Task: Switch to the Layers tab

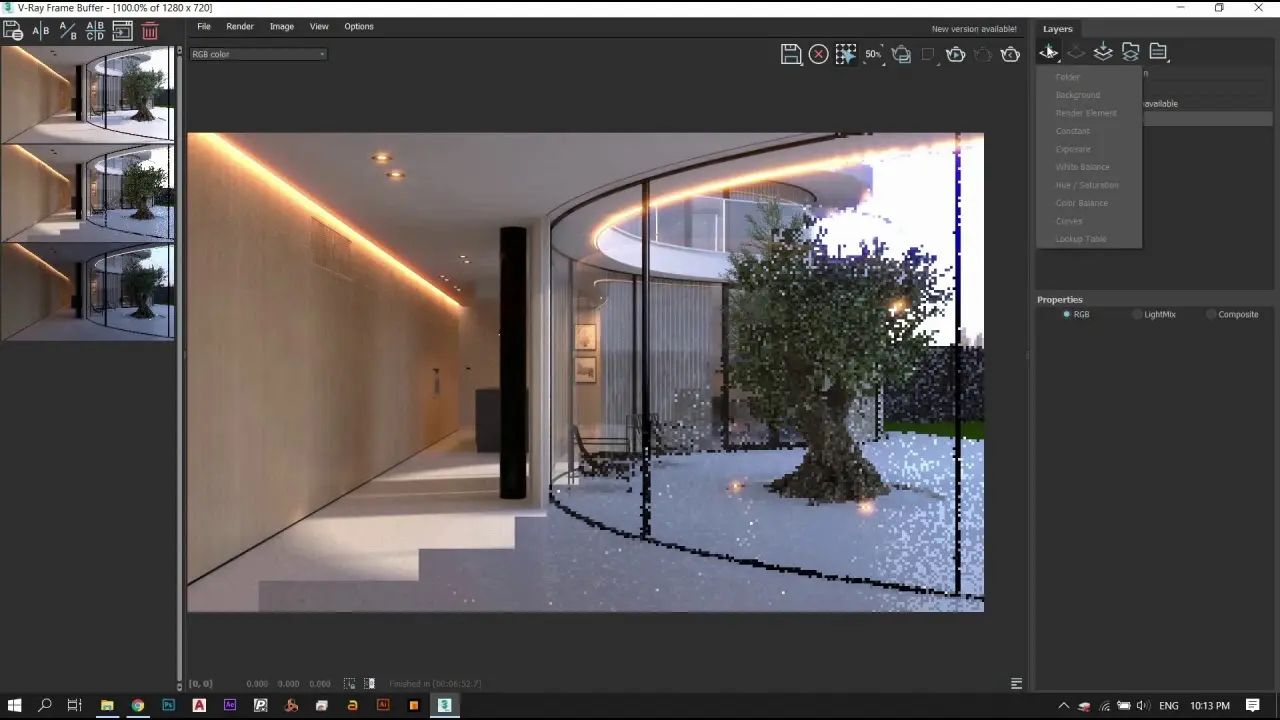Action: point(1058,29)
